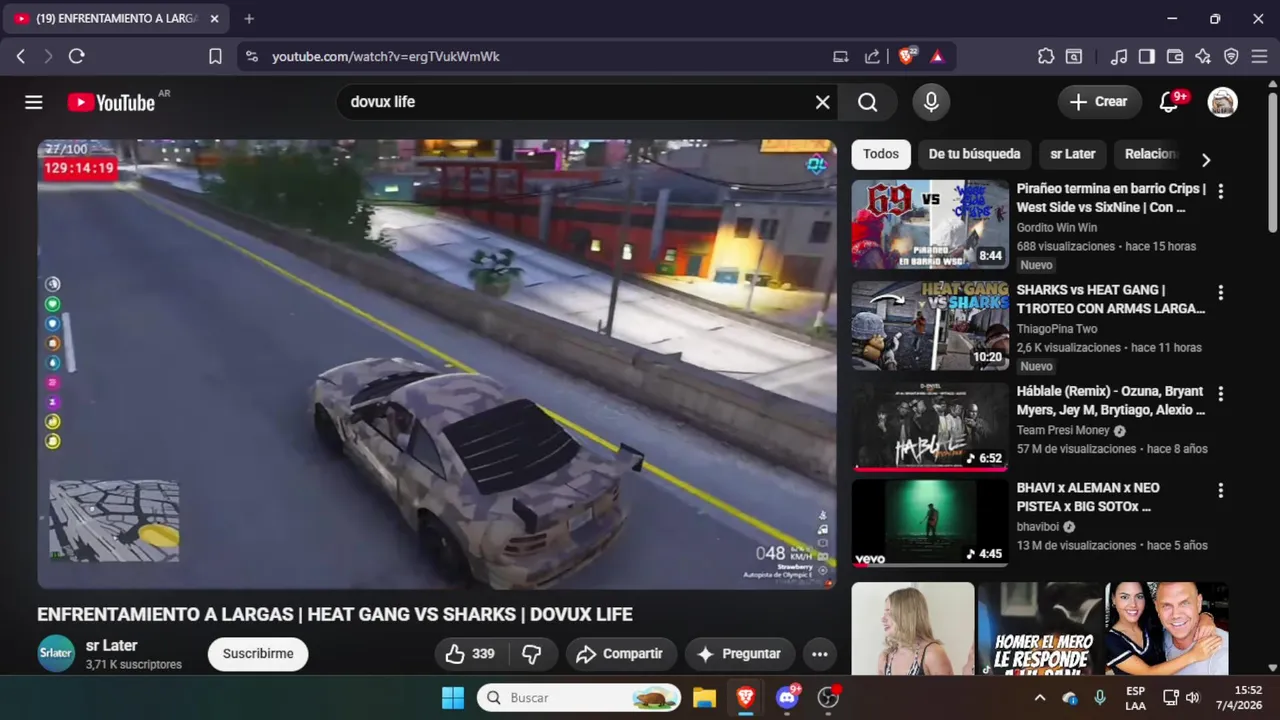Select the sr Later filter chip
The image size is (1280, 720).
tap(1073, 154)
